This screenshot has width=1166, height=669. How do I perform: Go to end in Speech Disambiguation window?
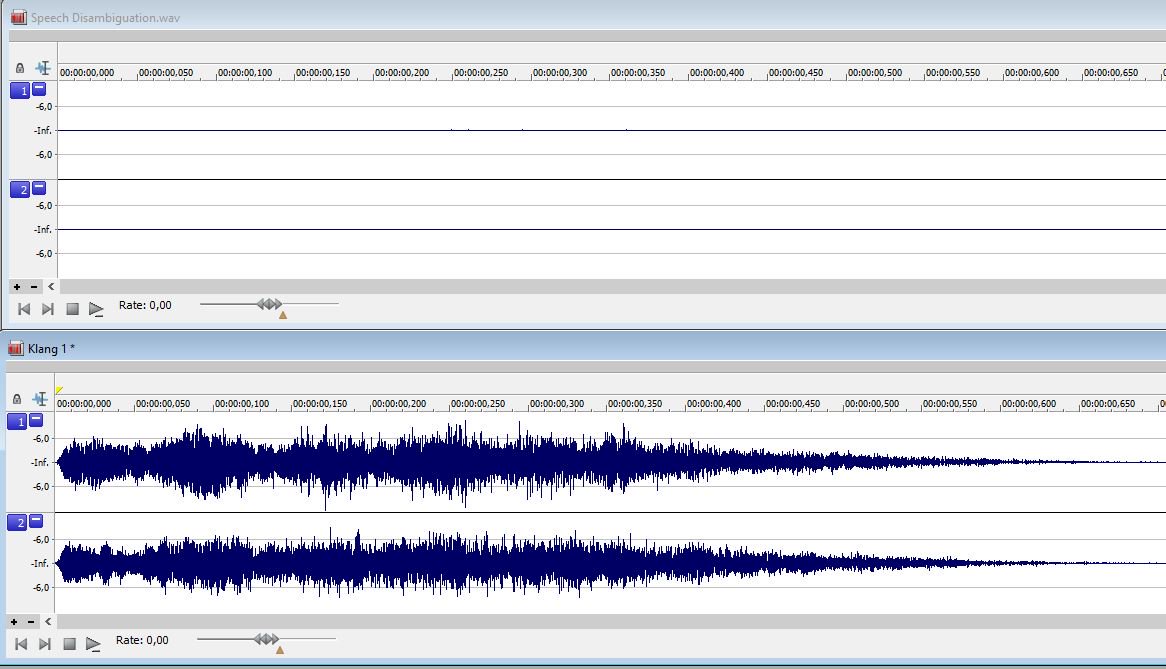click(48, 309)
